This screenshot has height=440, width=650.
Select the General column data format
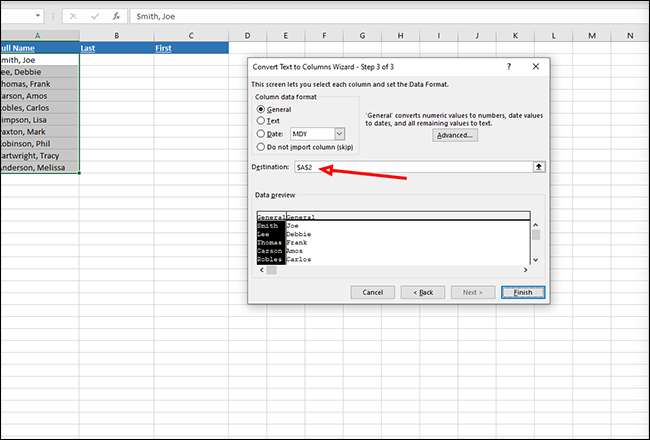coord(262,108)
